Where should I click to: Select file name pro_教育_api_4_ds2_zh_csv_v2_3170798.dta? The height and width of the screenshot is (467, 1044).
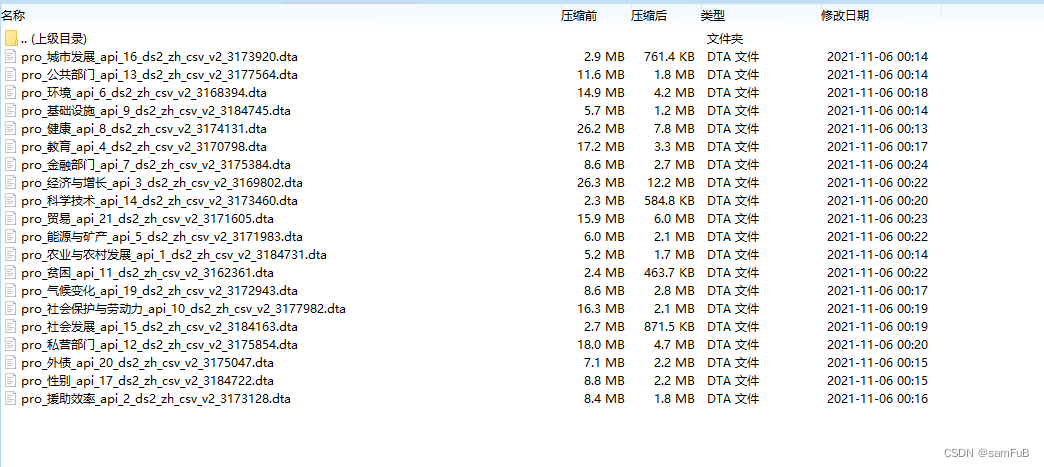[x=146, y=147]
